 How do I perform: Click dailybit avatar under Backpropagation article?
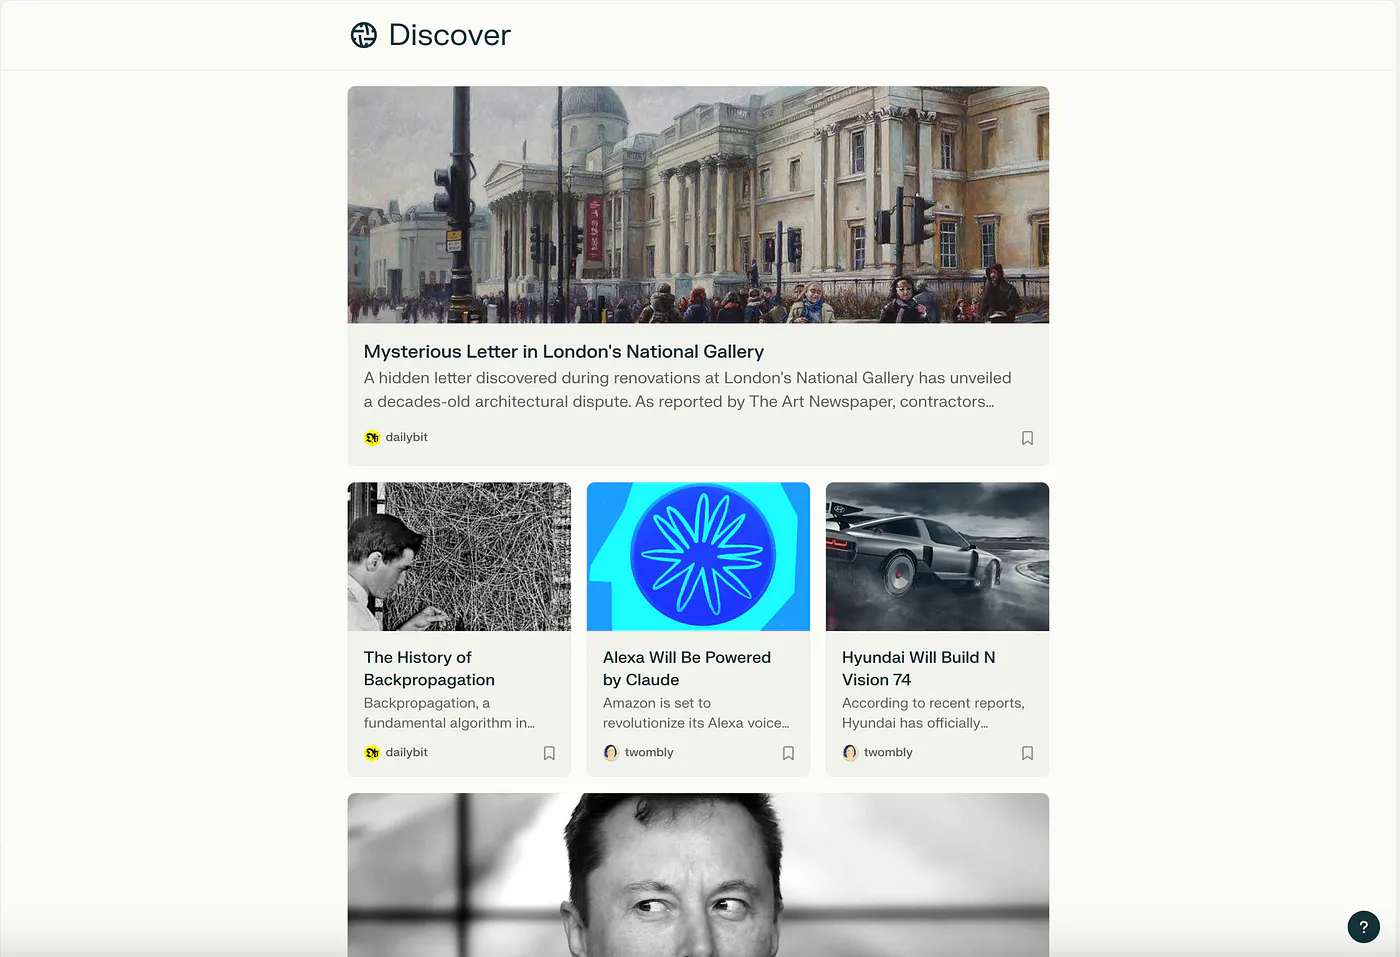(x=372, y=753)
